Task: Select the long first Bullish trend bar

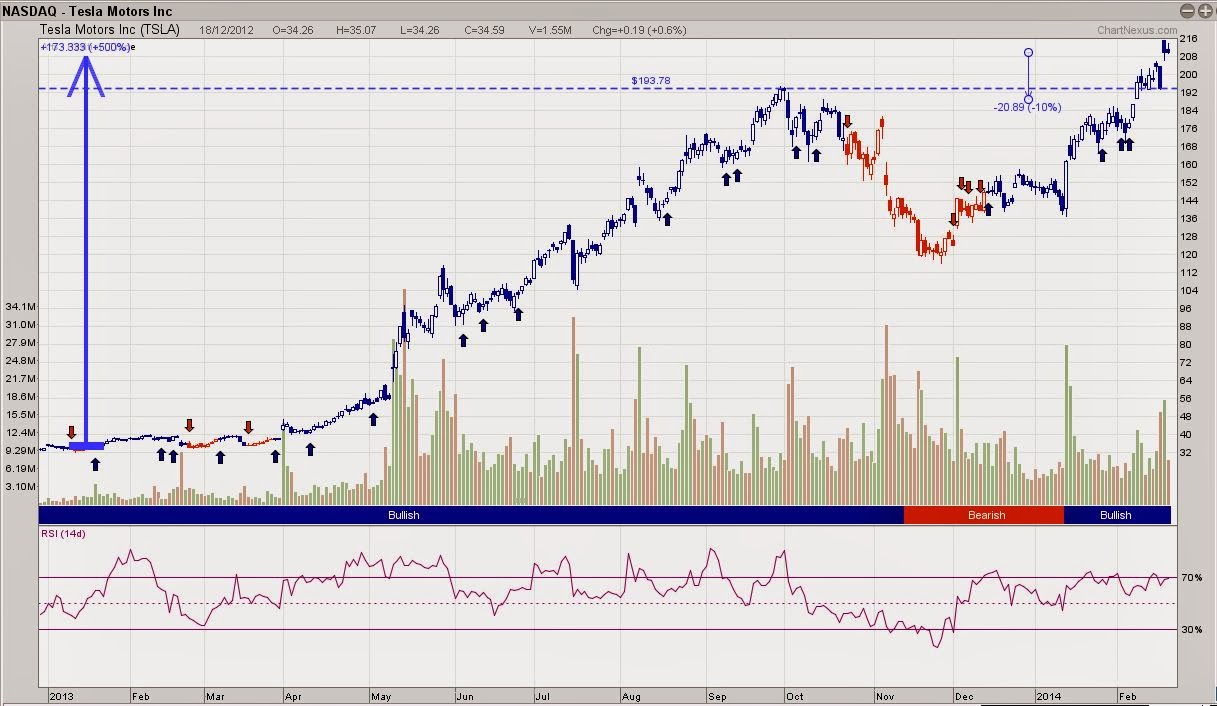Action: 470,515
